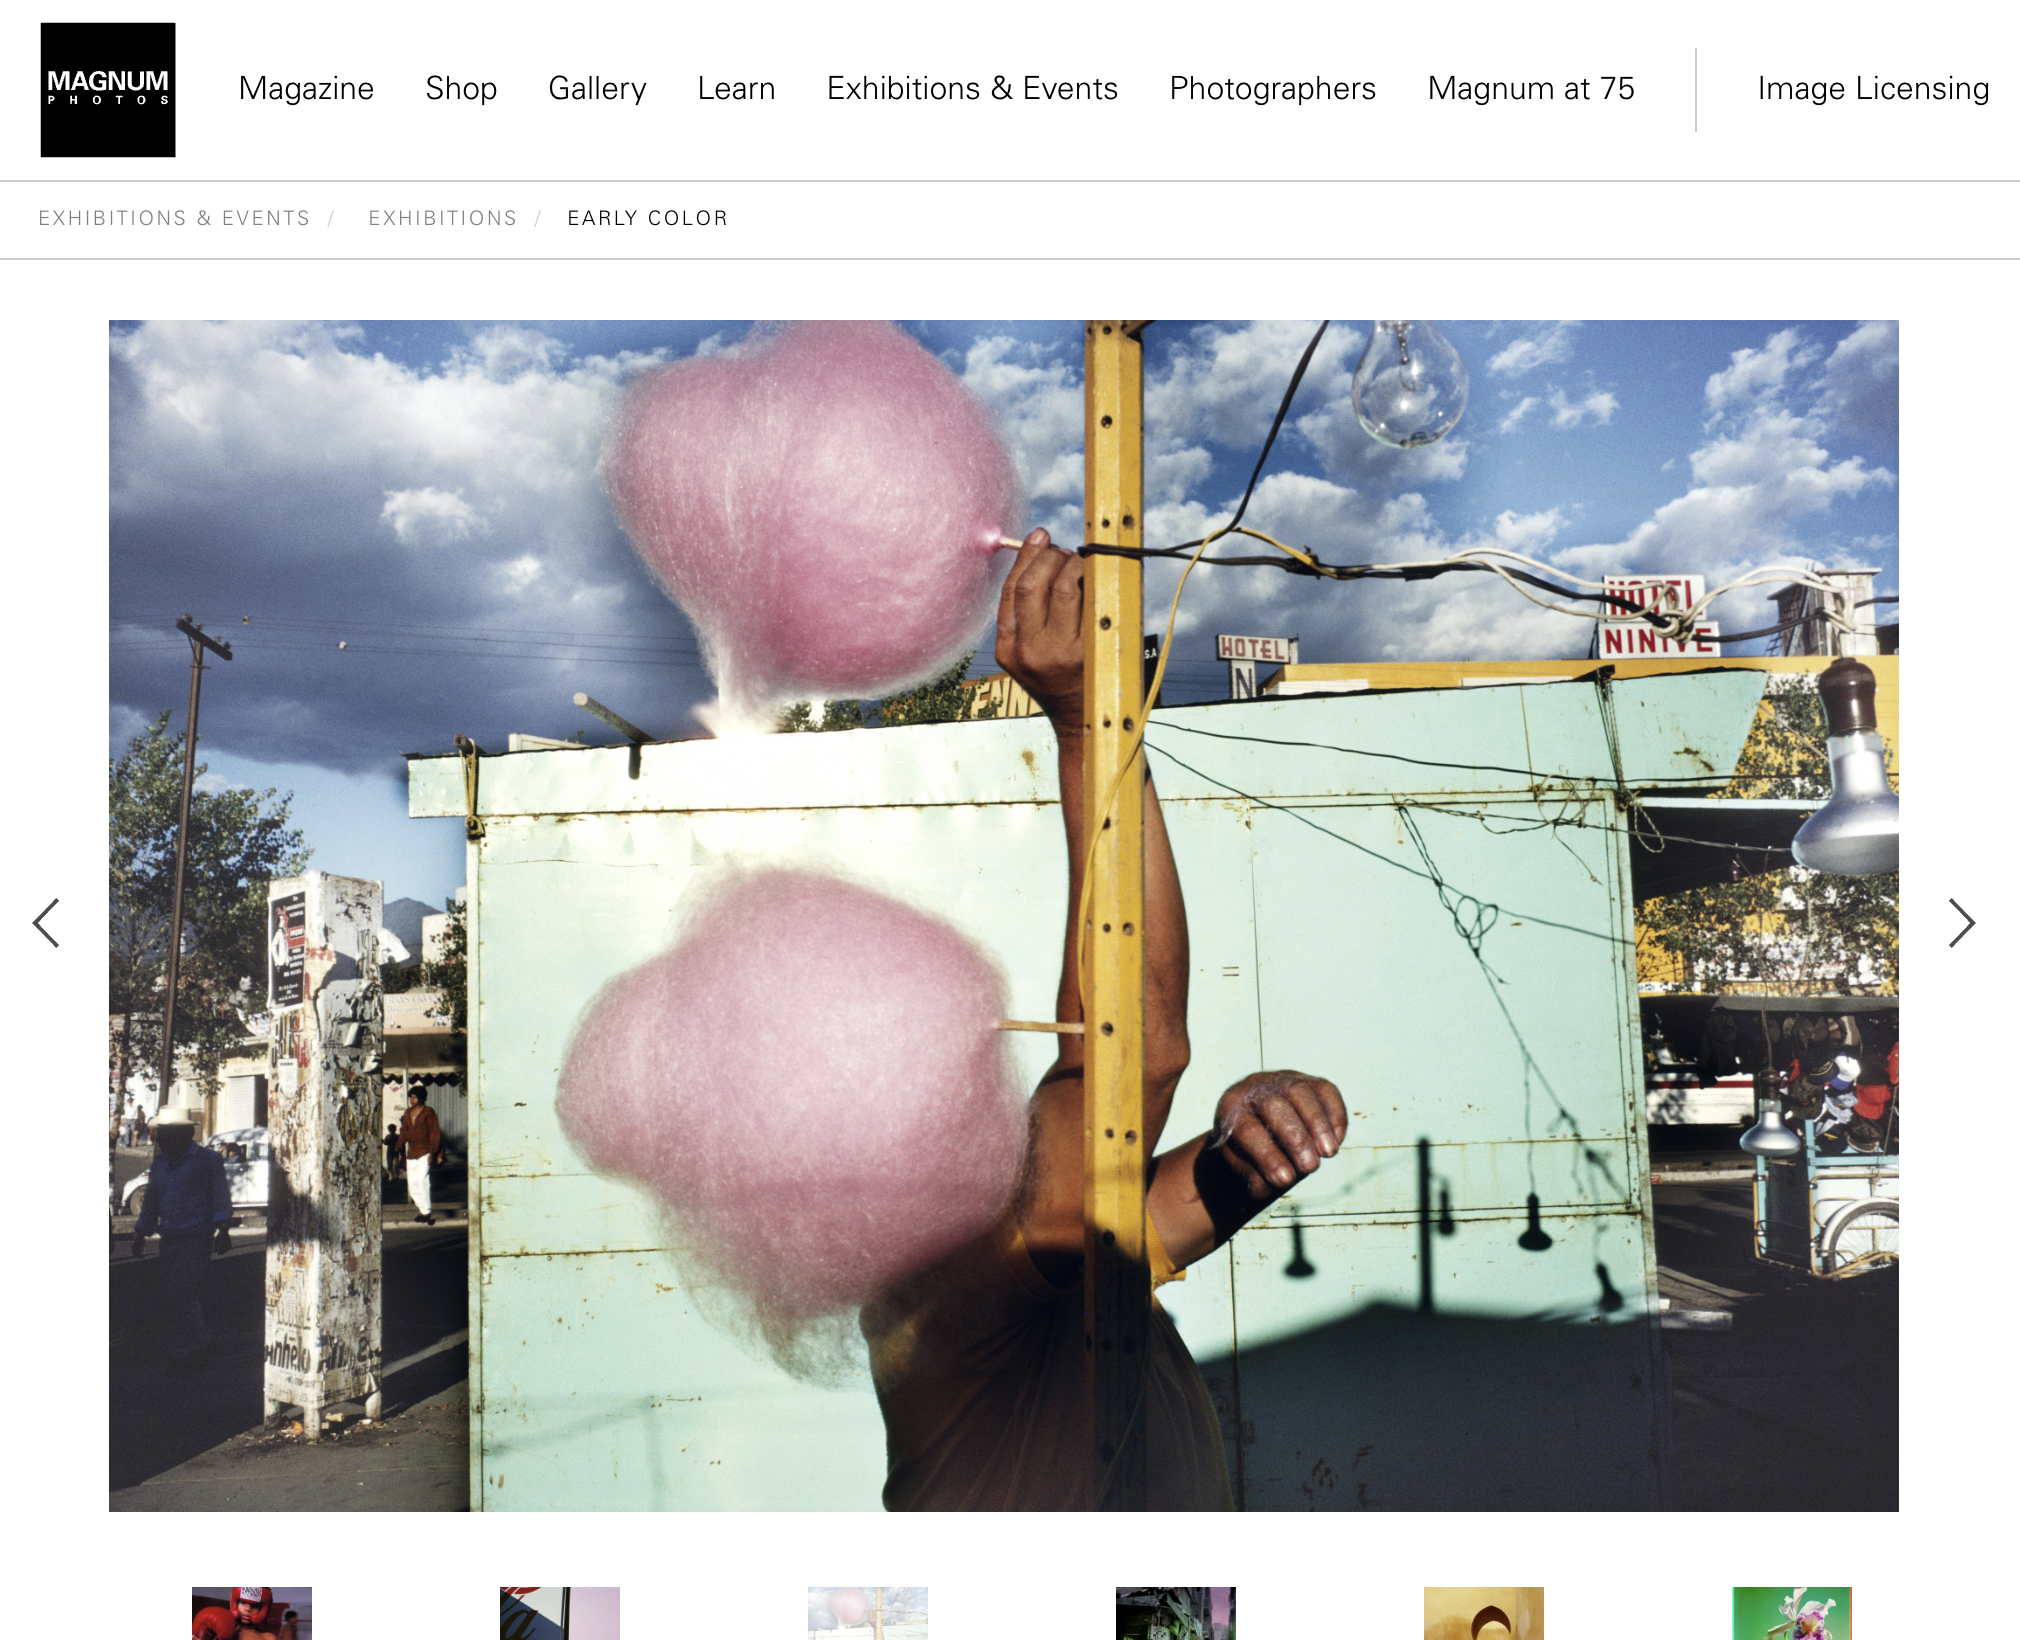Select the orchid flower thumbnail

(x=1792, y=1613)
